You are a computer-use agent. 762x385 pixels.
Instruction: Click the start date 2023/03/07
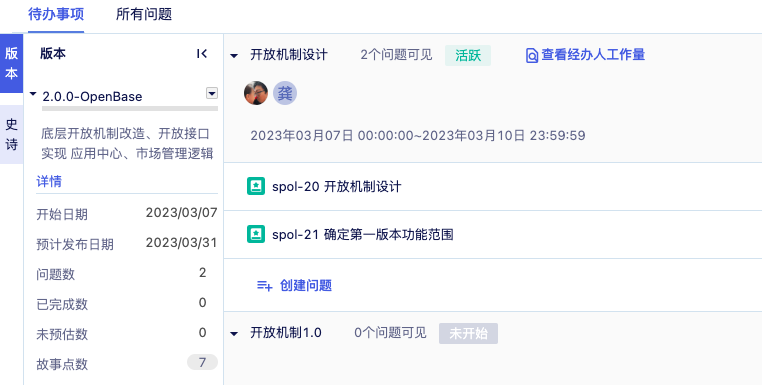tap(181, 212)
